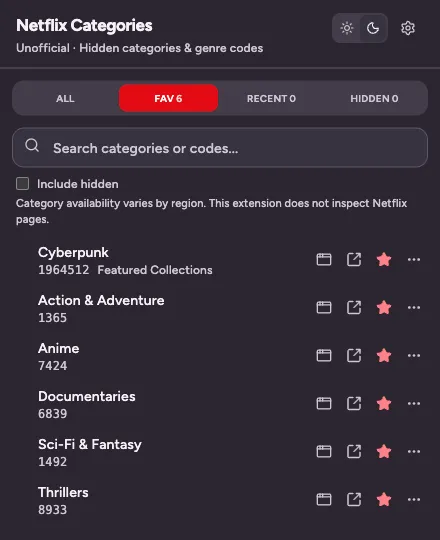Open Thrillers in new tab icon
Image resolution: width=440 pixels, height=540 pixels.
click(354, 499)
